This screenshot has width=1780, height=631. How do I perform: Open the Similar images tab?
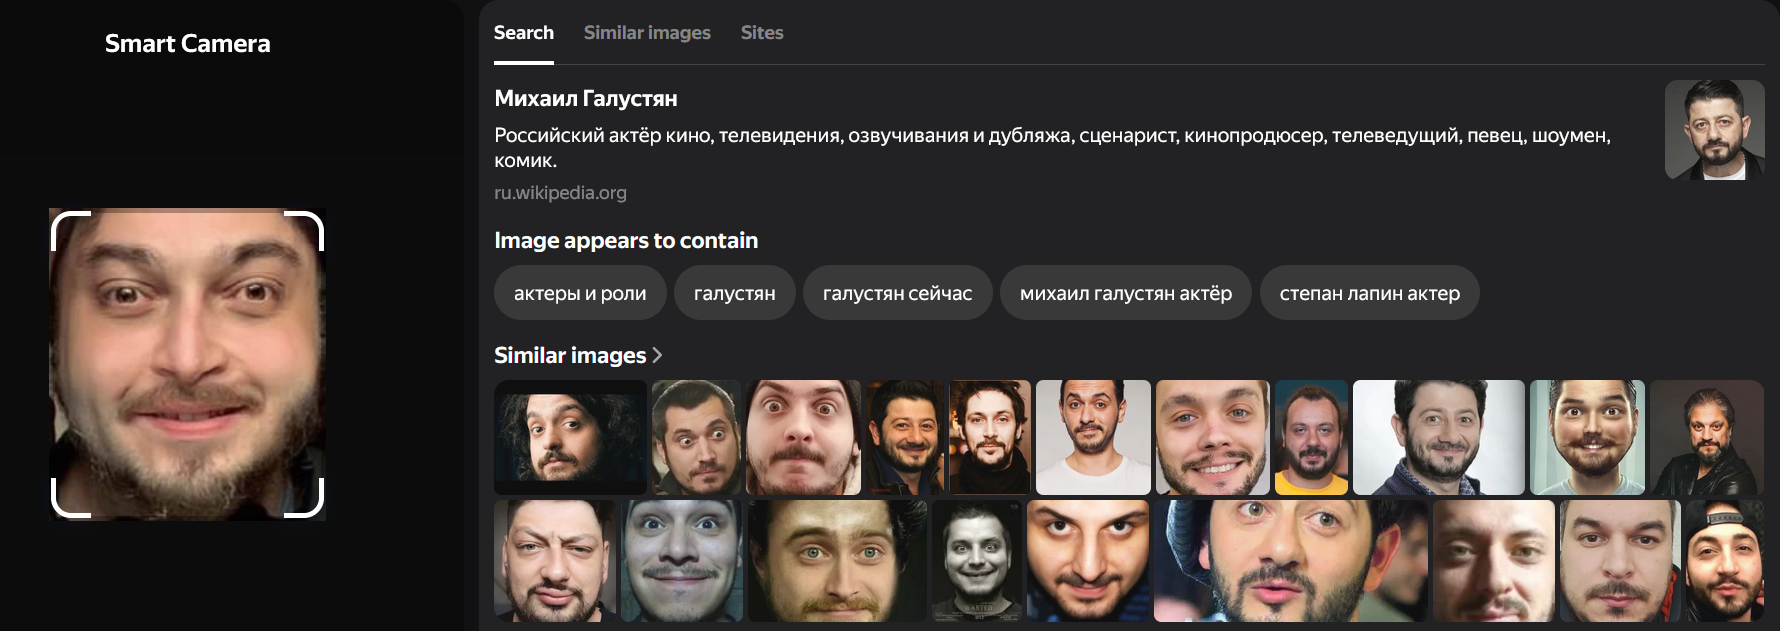click(647, 33)
